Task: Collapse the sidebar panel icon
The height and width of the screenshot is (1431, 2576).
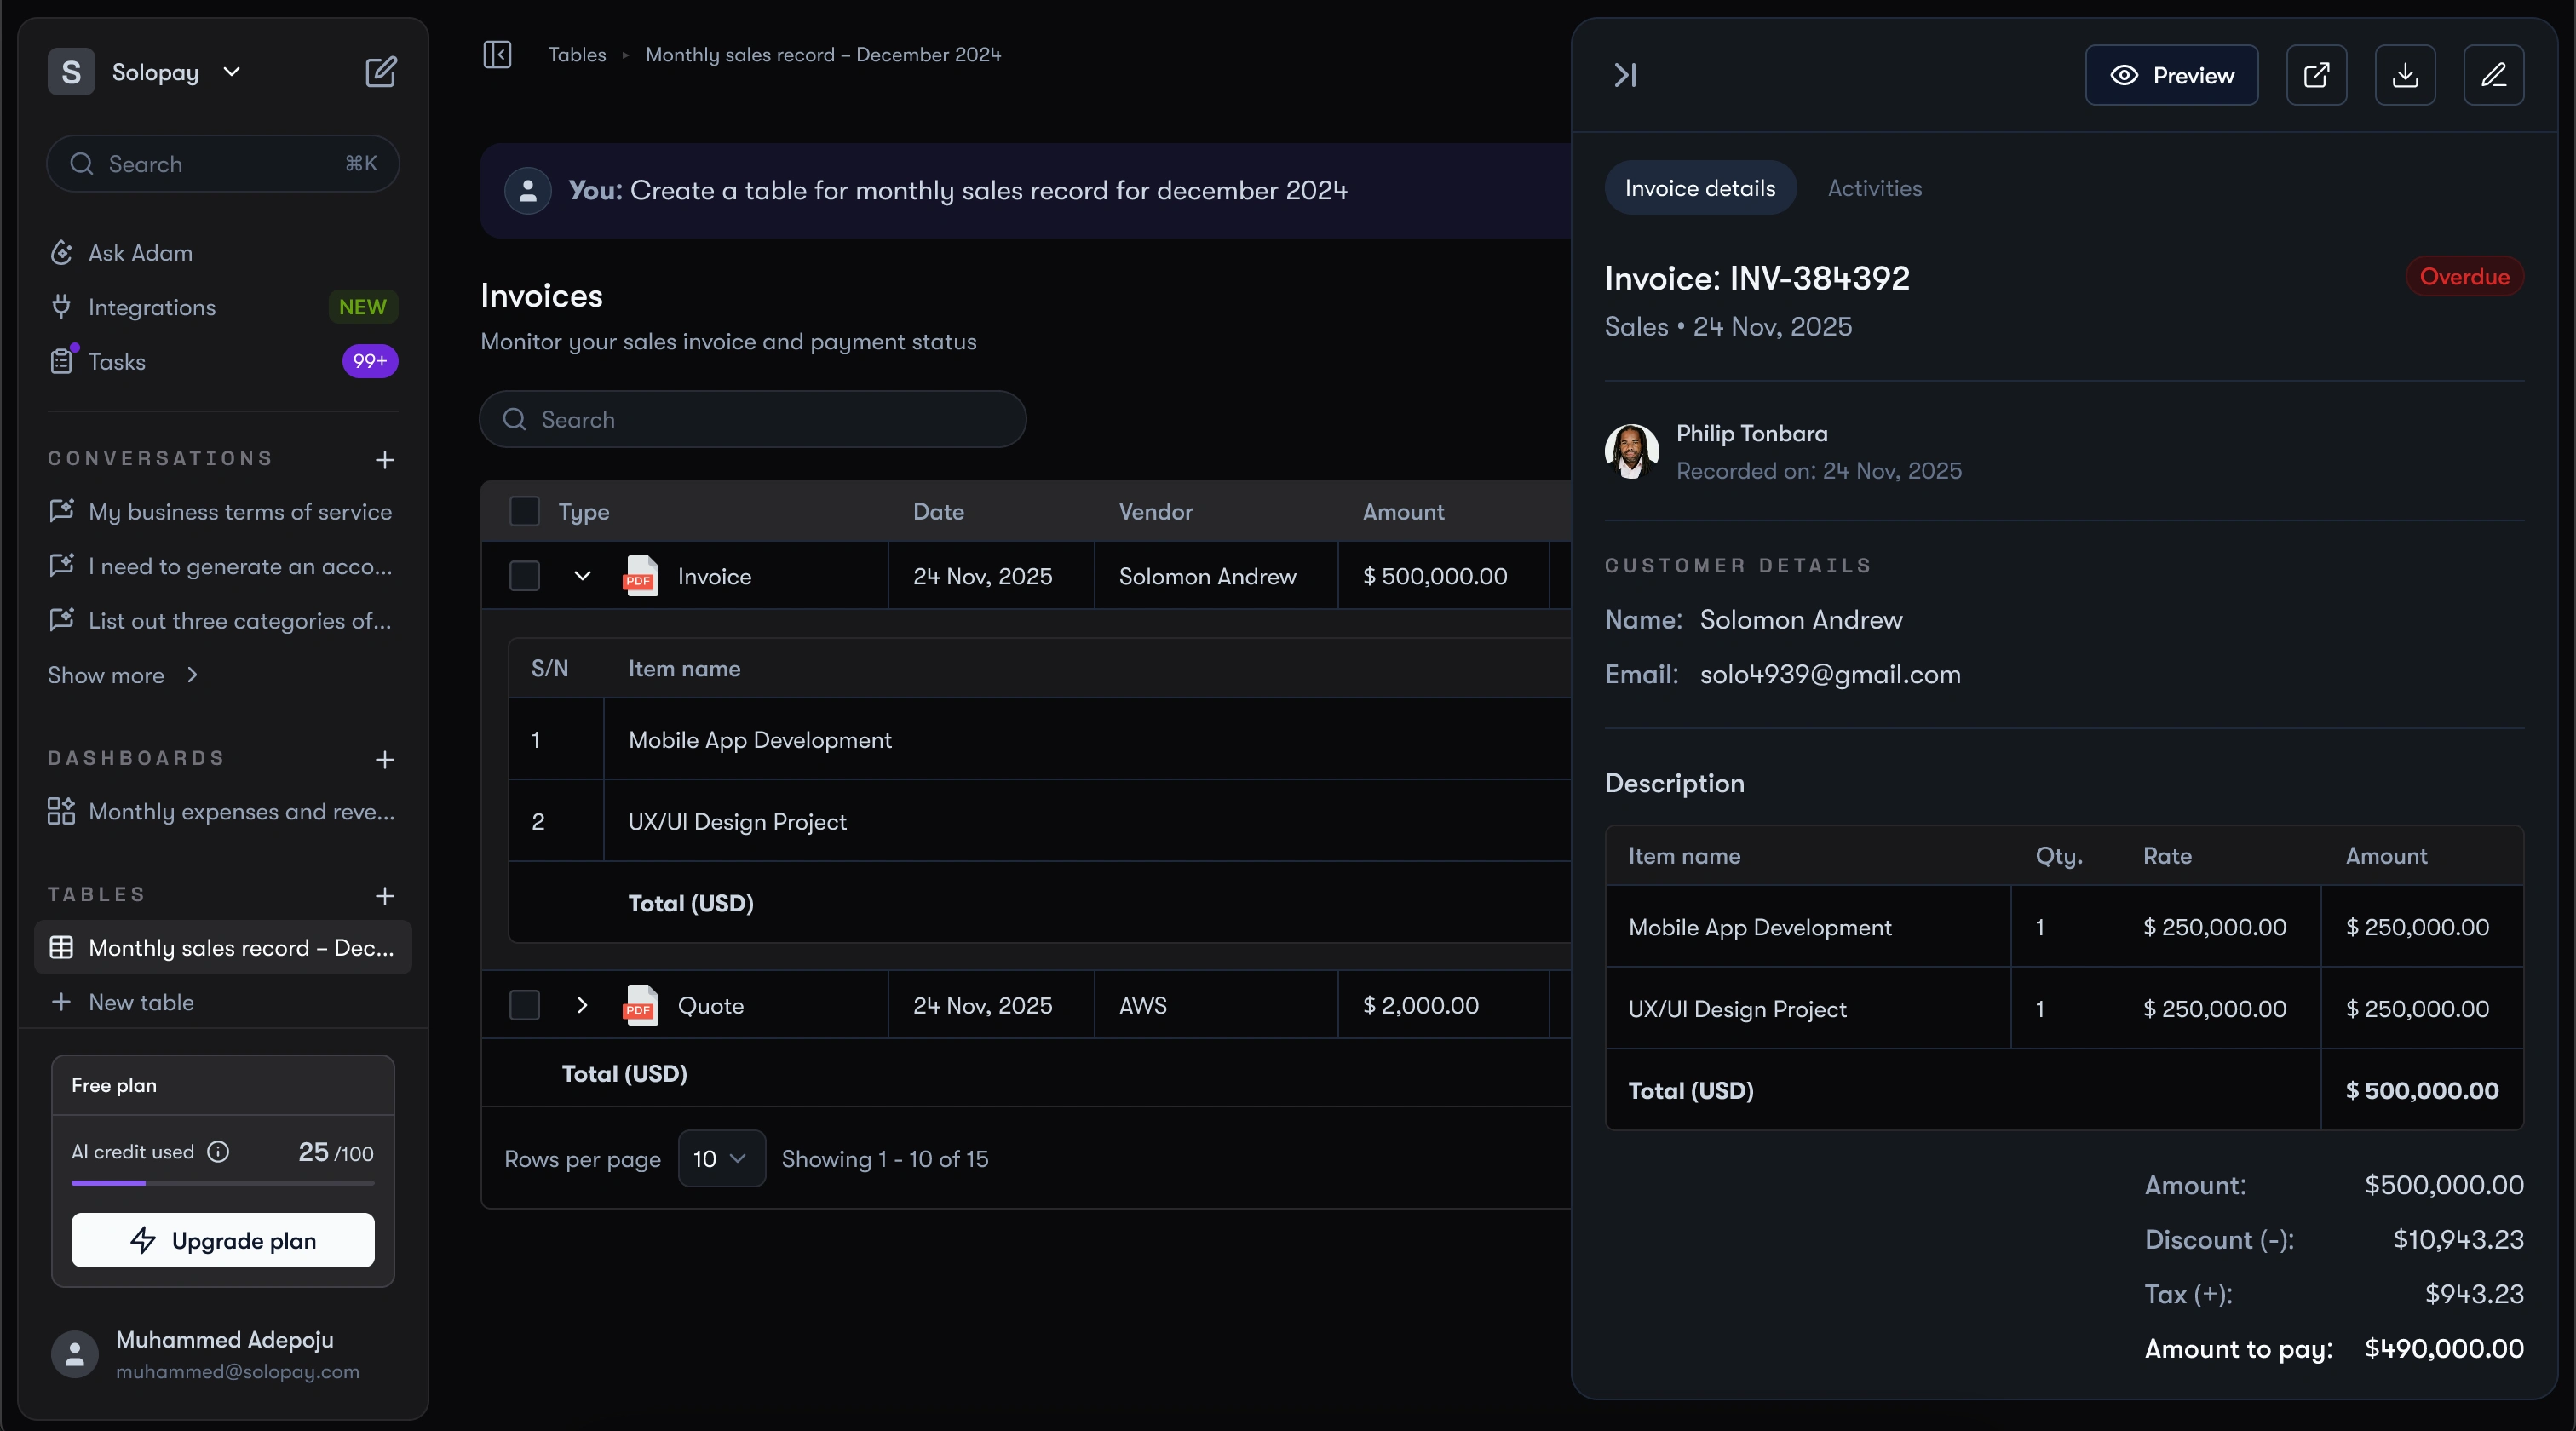Action: [497, 54]
